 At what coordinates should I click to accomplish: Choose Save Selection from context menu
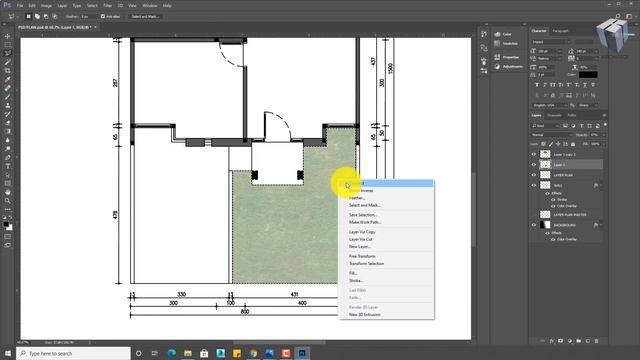pyautogui.click(x=363, y=215)
